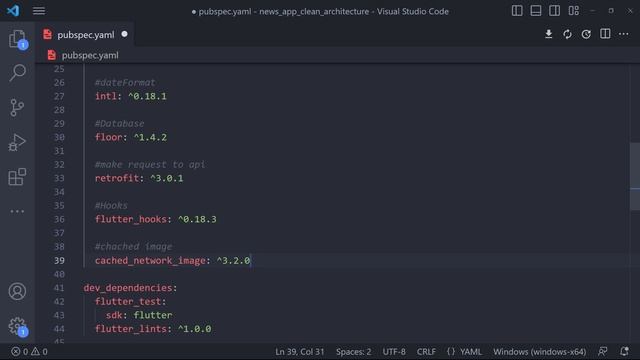The width and height of the screenshot is (640, 360).
Task: Click flutter_test key on line 42
Action: click(x=128, y=302)
